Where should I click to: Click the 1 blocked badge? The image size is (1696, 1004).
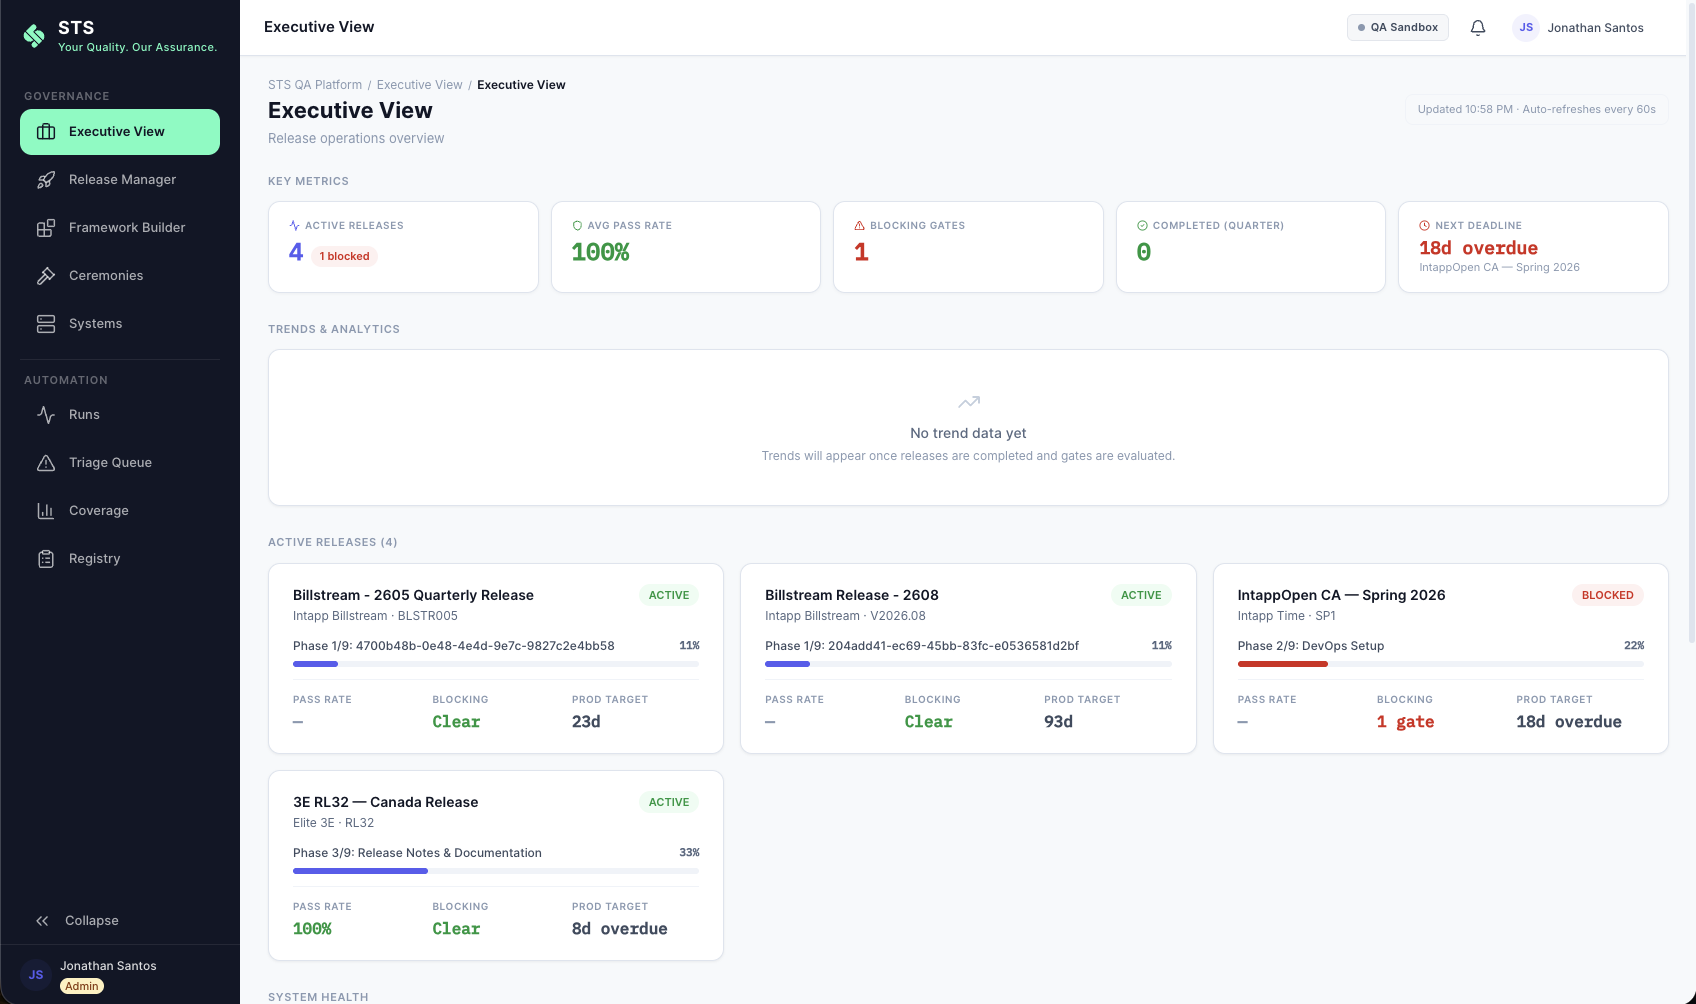pos(344,256)
